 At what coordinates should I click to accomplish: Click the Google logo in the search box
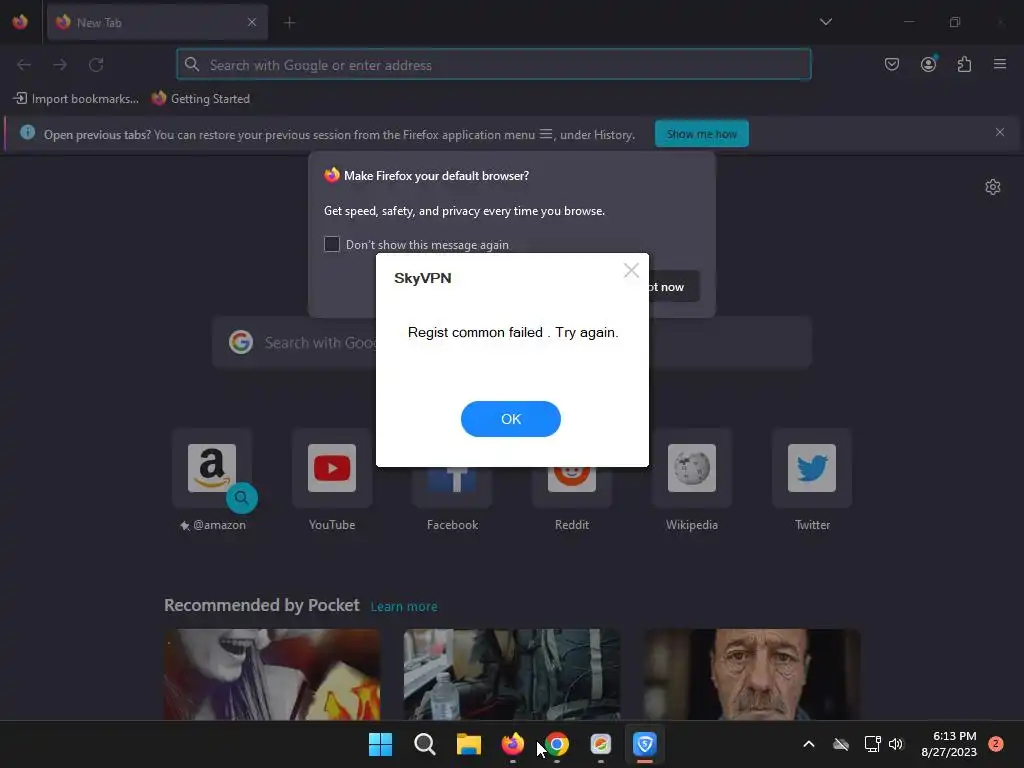click(241, 342)
